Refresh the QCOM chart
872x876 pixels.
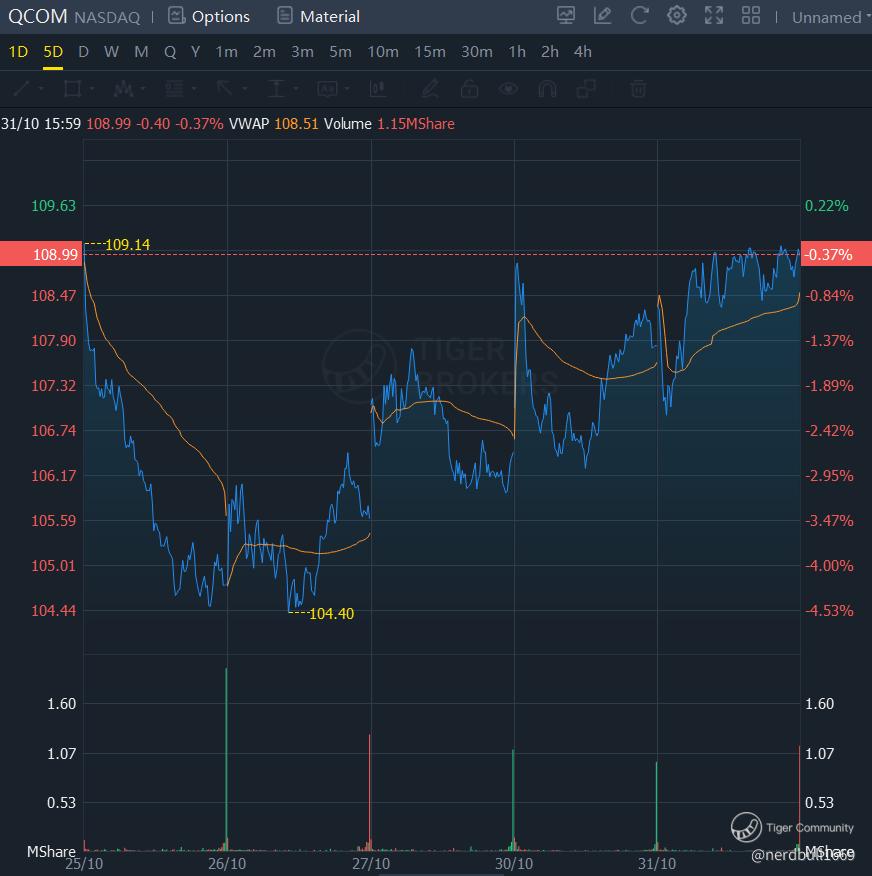639,16
